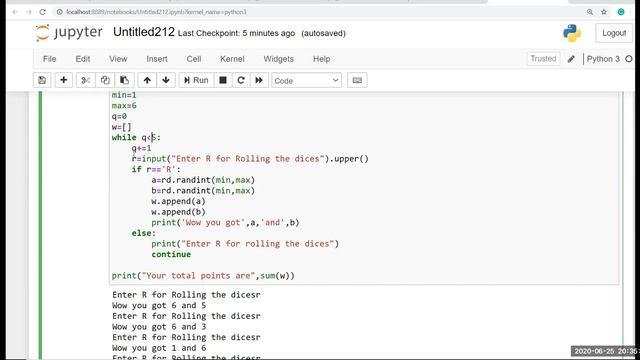The height and width of the screenshot is (360, 640).
Task: Paste cells below using the clipboard icon
Action: tap(124, 80)
